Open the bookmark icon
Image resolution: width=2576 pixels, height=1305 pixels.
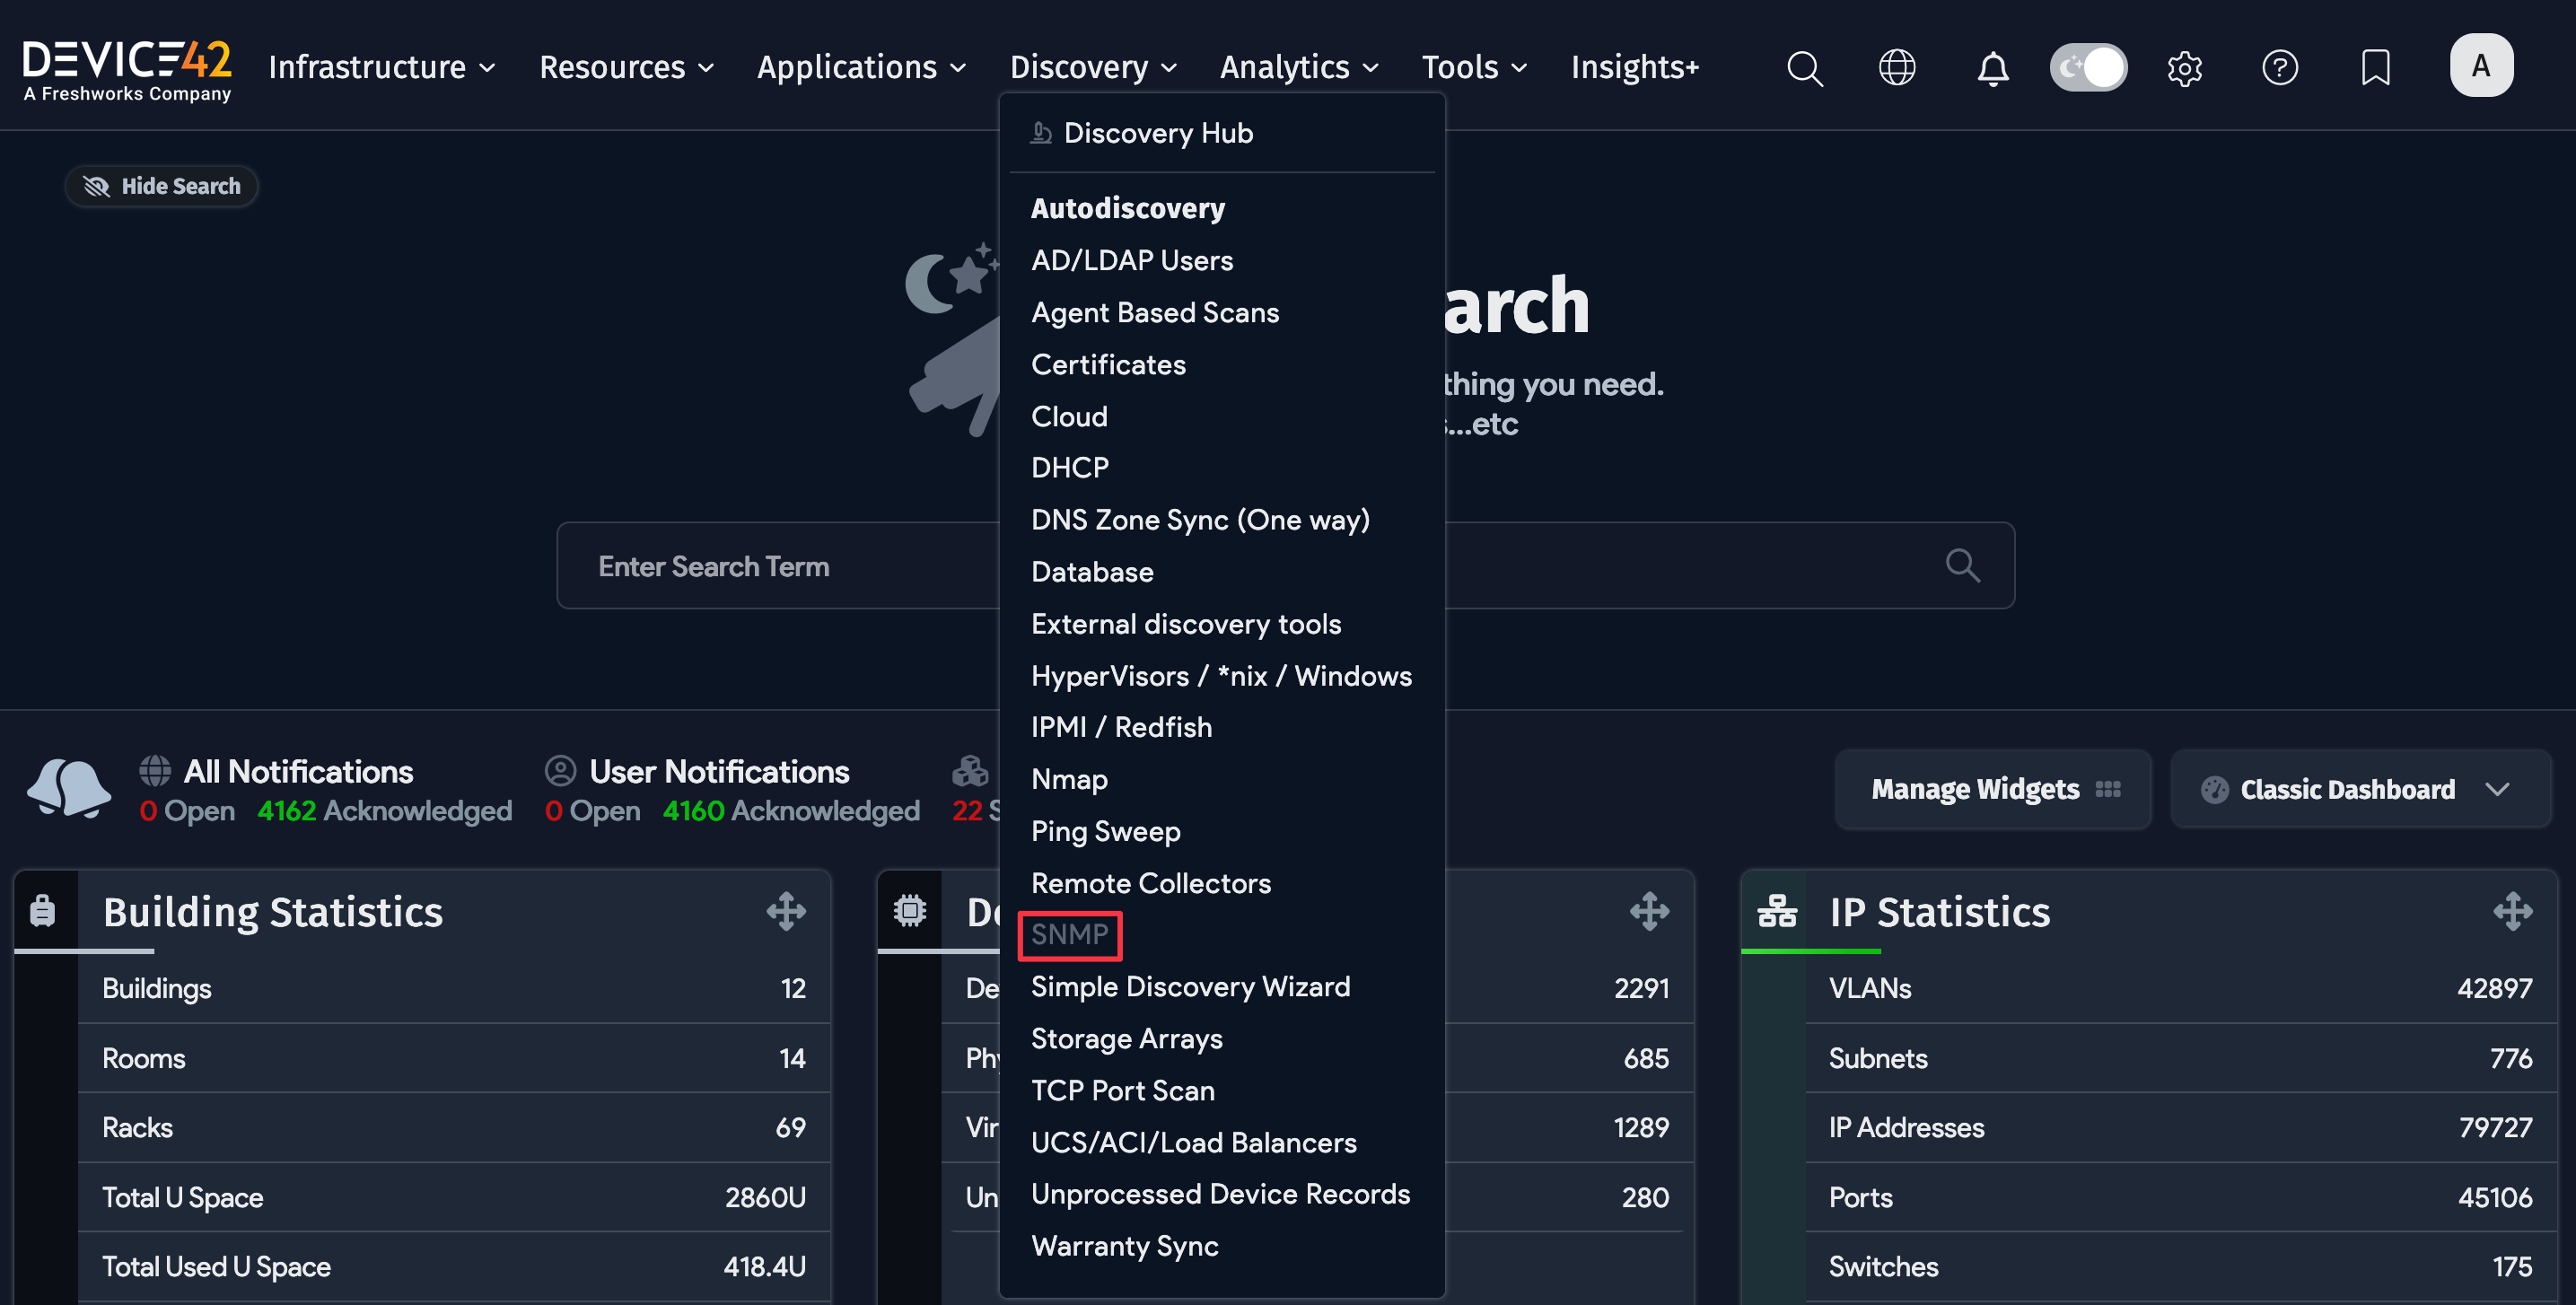tap(2375, 68)
